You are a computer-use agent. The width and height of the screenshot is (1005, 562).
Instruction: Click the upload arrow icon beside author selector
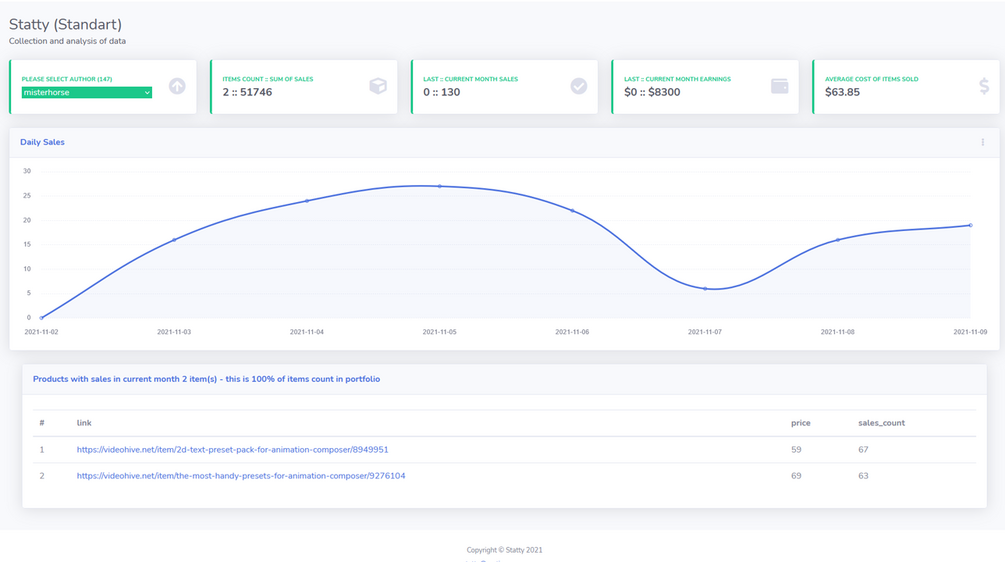[x=178, y=86]
